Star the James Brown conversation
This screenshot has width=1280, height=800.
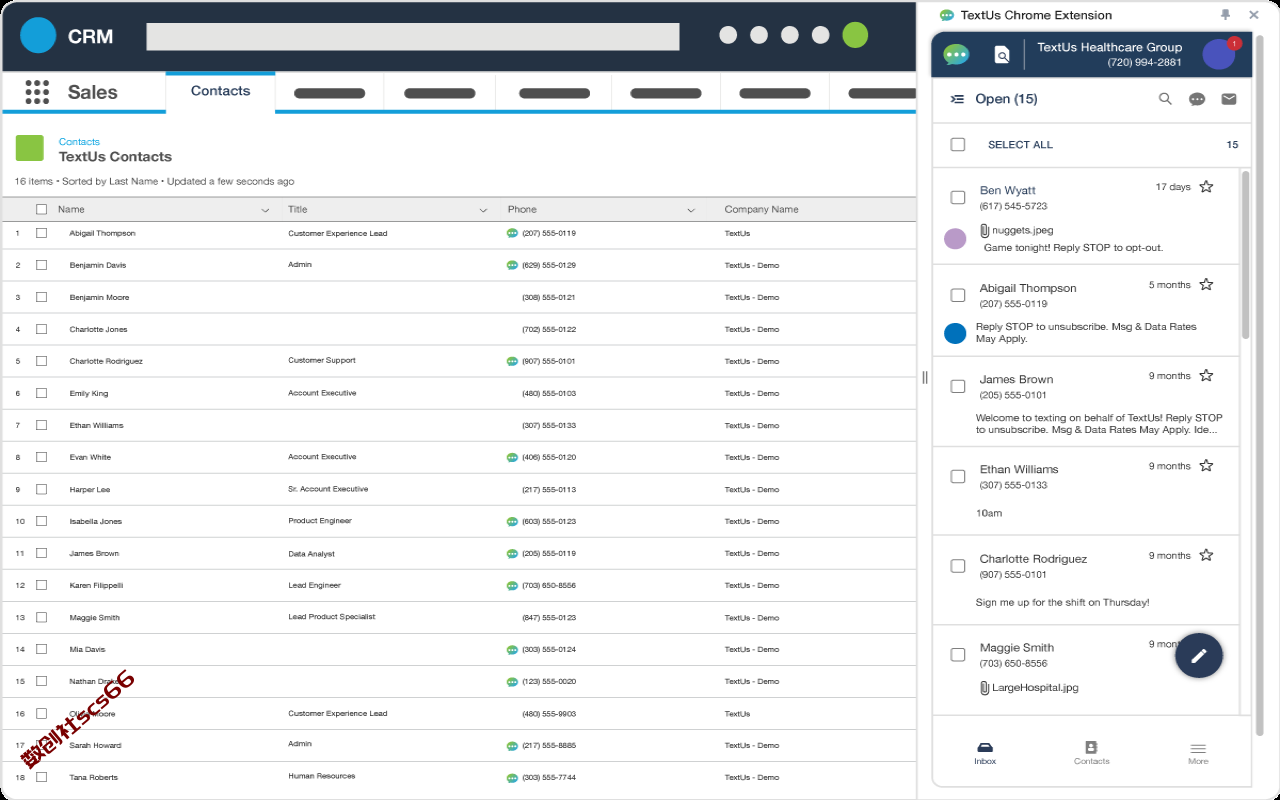click(x=1206, y=376)
